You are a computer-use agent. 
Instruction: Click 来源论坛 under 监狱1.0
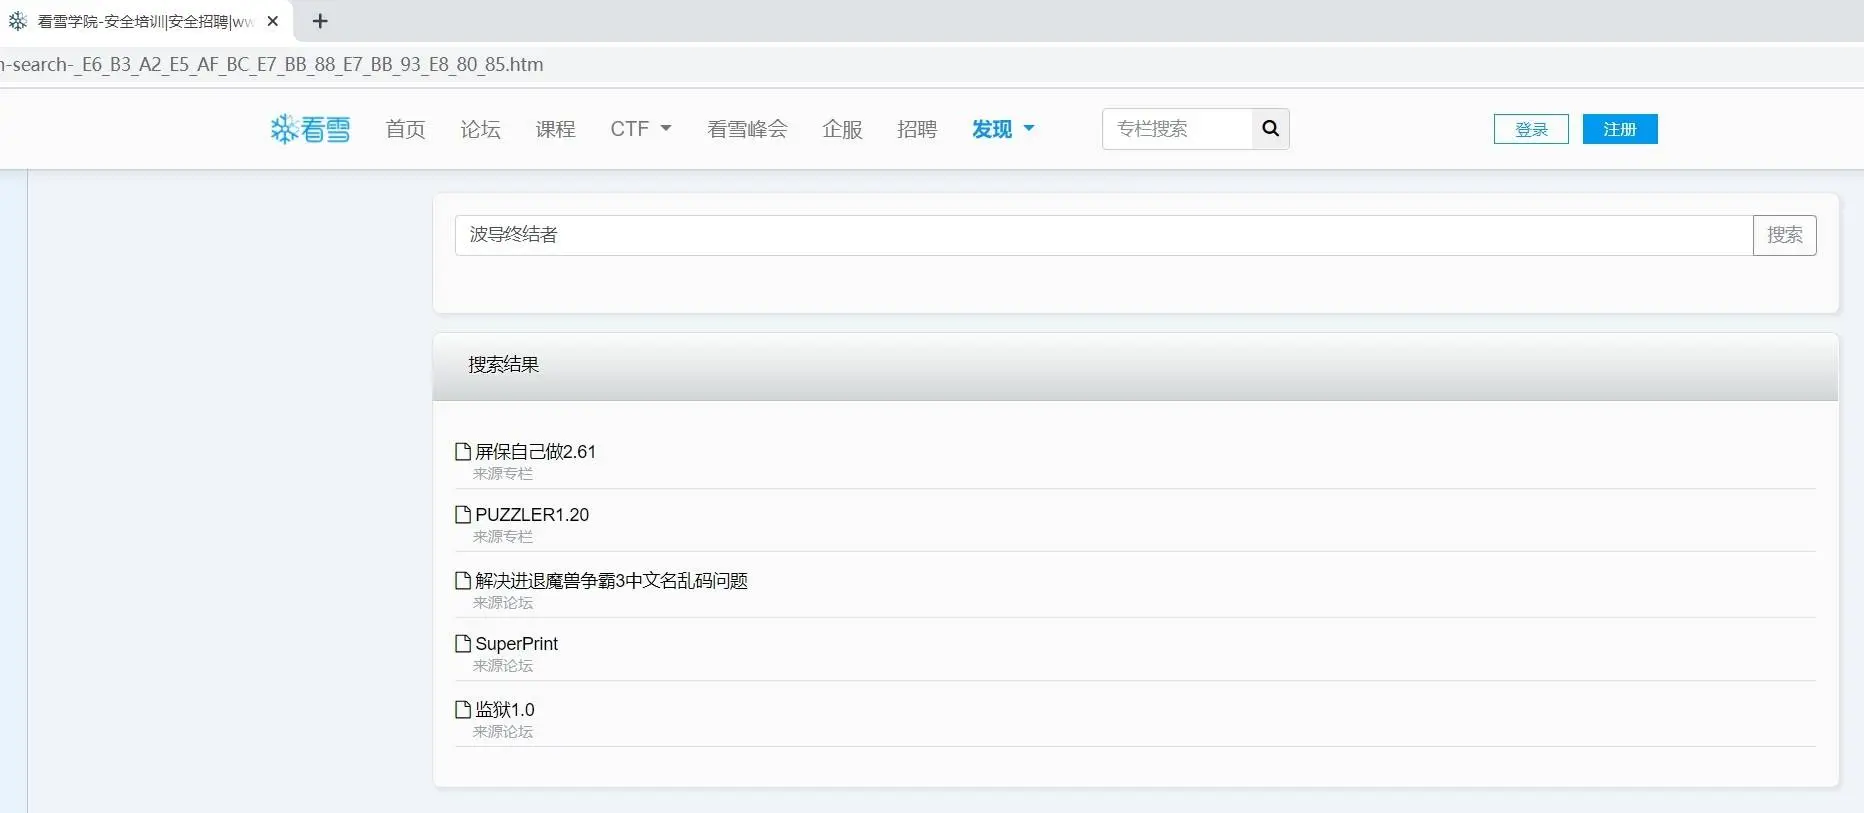503,732
